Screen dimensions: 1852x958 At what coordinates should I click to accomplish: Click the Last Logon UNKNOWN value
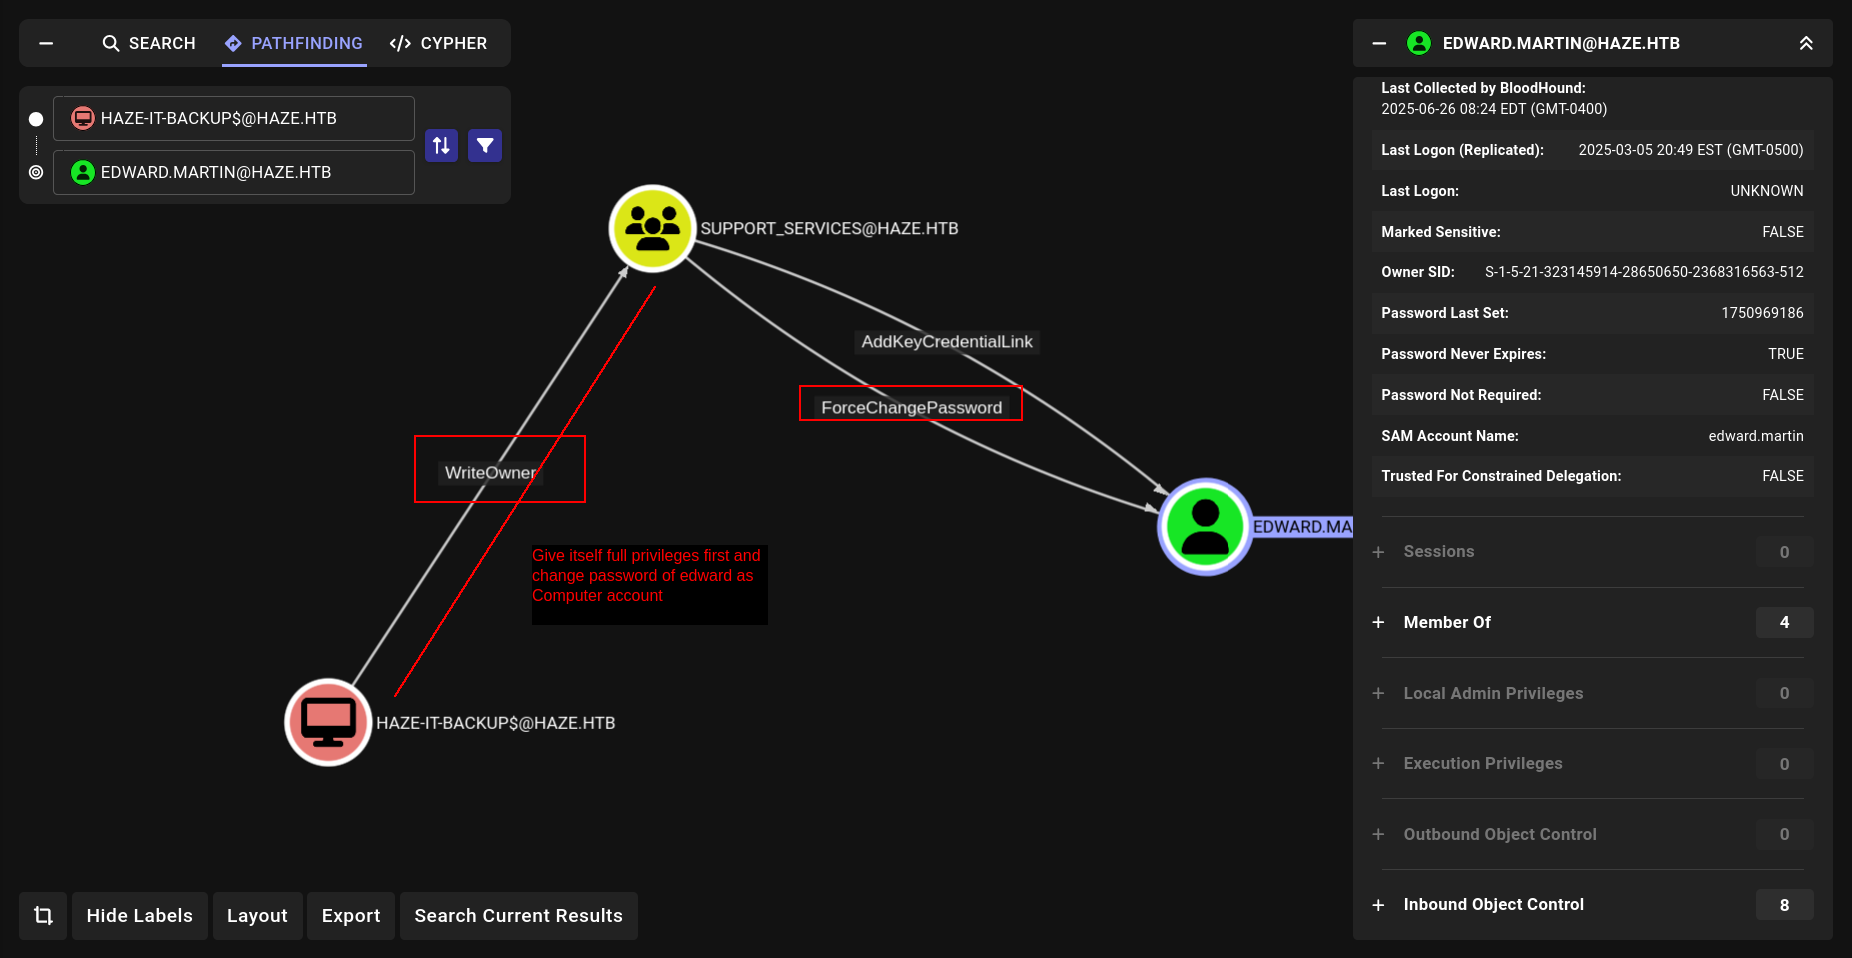pyautogui.click(x=1767, y=191)
